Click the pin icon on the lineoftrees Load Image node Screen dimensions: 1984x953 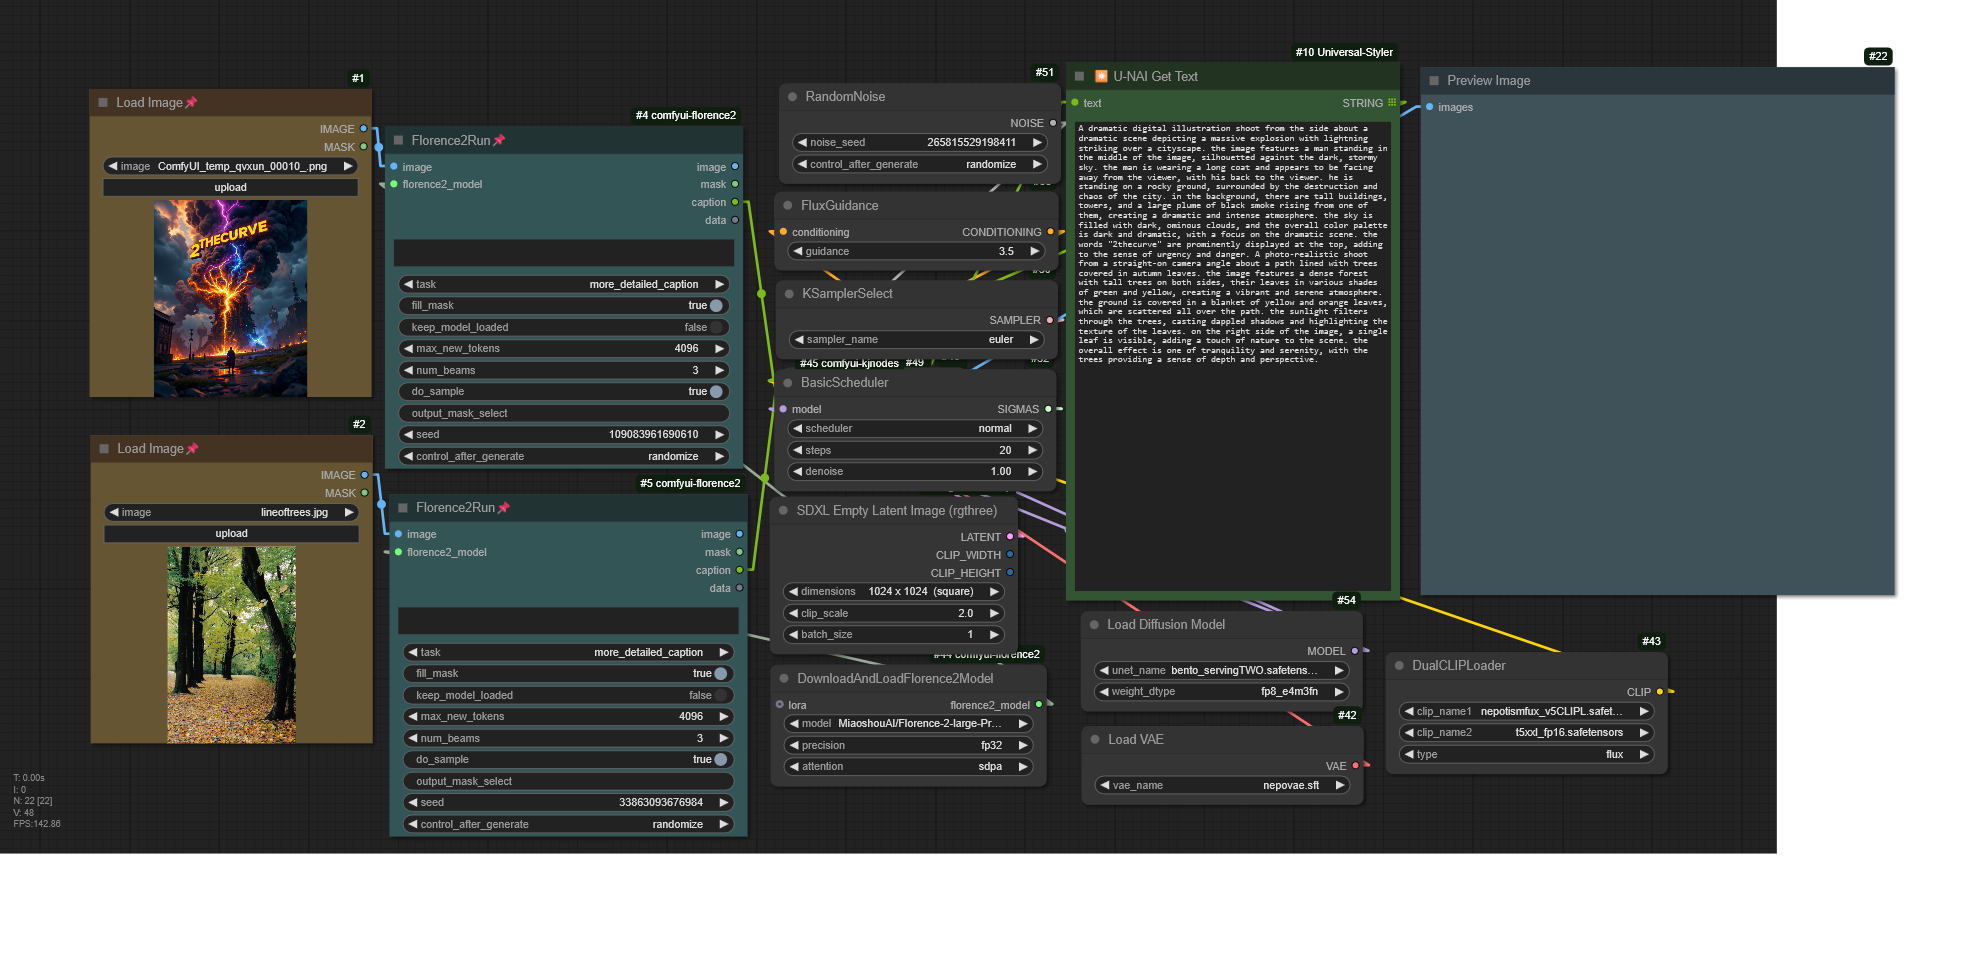[x=193, y=449]
